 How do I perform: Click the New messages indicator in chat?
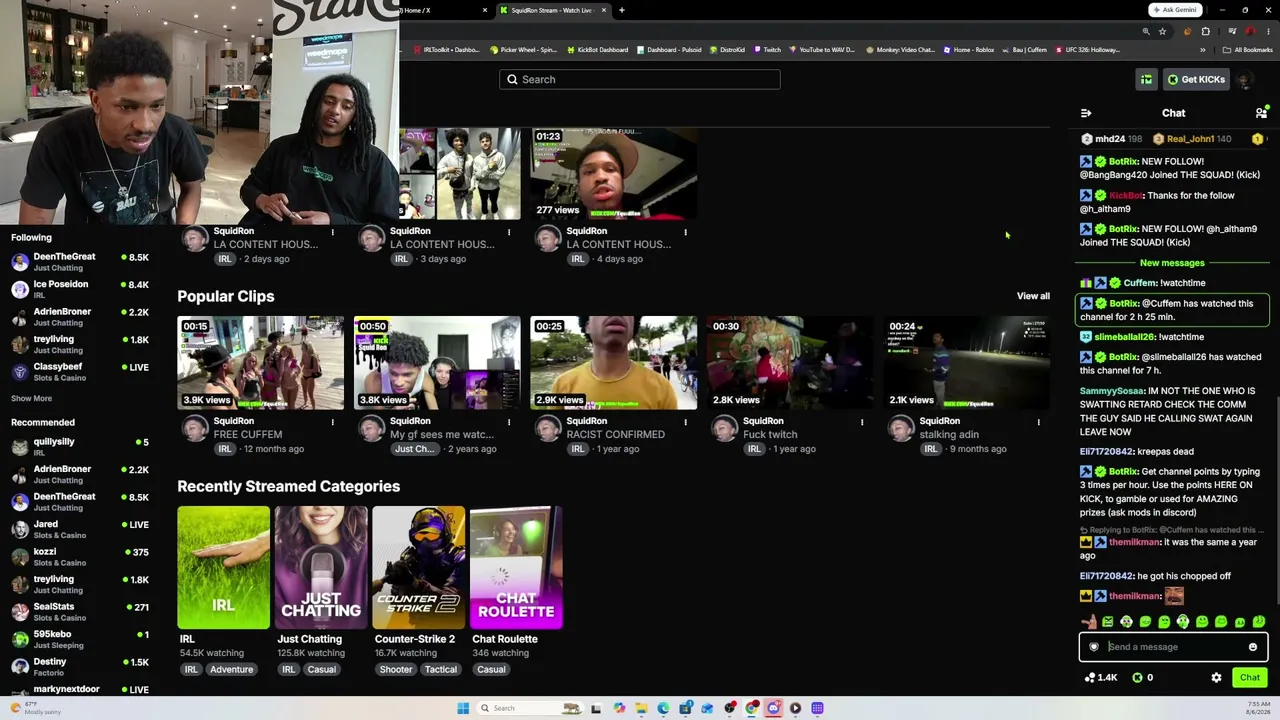tap(1172, 263)
